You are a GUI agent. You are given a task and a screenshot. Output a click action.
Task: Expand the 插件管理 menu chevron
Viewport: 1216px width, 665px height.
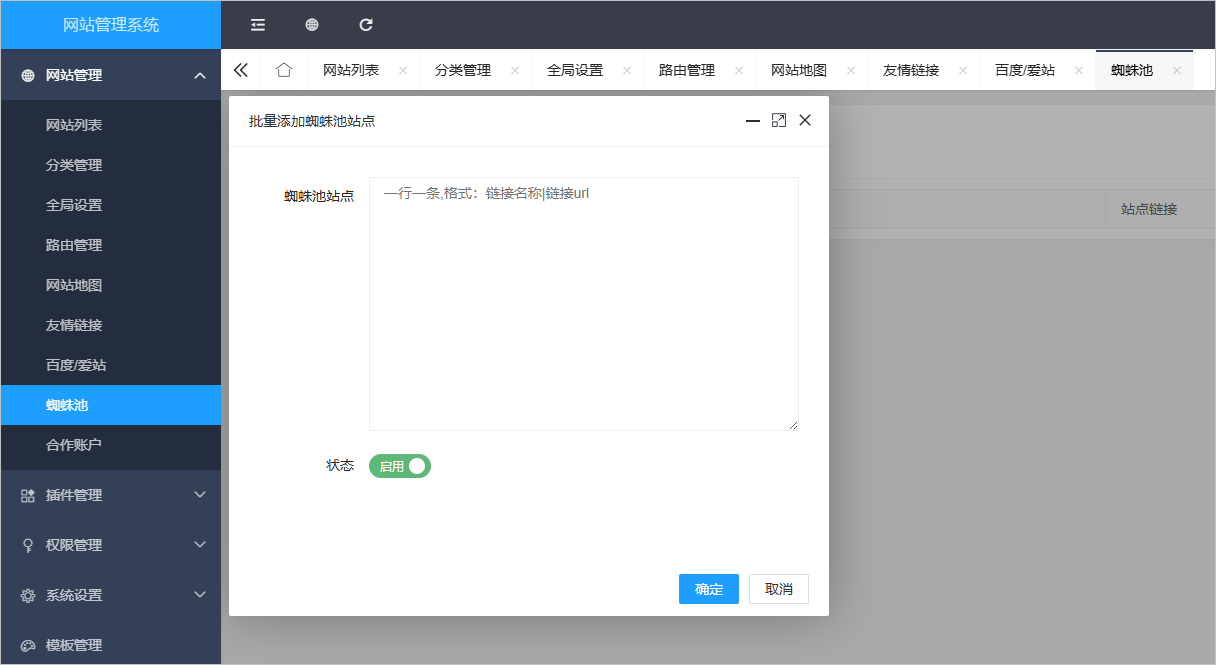click(x=200, y=495)
